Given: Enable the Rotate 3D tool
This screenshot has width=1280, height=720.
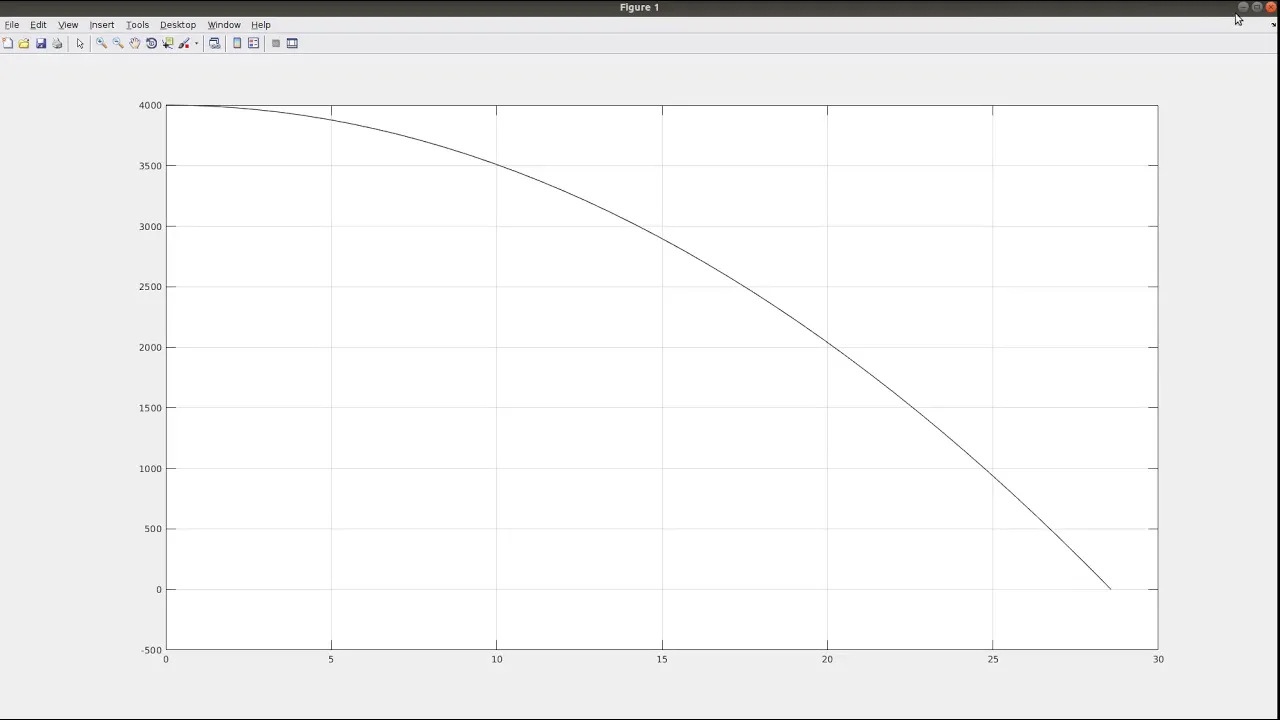Looking at the screenshot, I should 151,43.
